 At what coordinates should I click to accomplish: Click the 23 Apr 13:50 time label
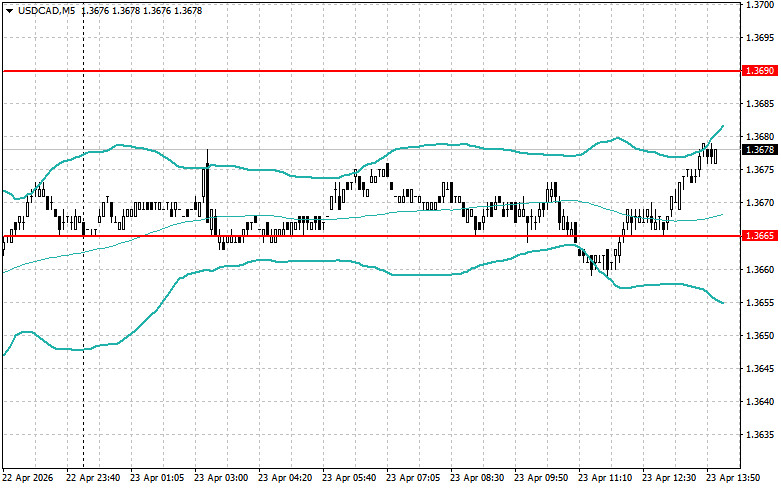[733, 478]
